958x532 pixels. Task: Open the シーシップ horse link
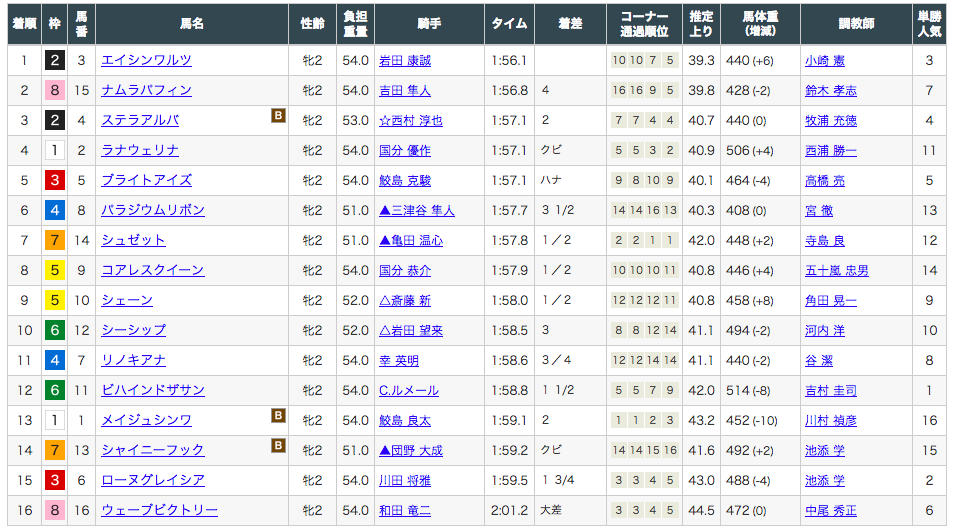point(133,330)
